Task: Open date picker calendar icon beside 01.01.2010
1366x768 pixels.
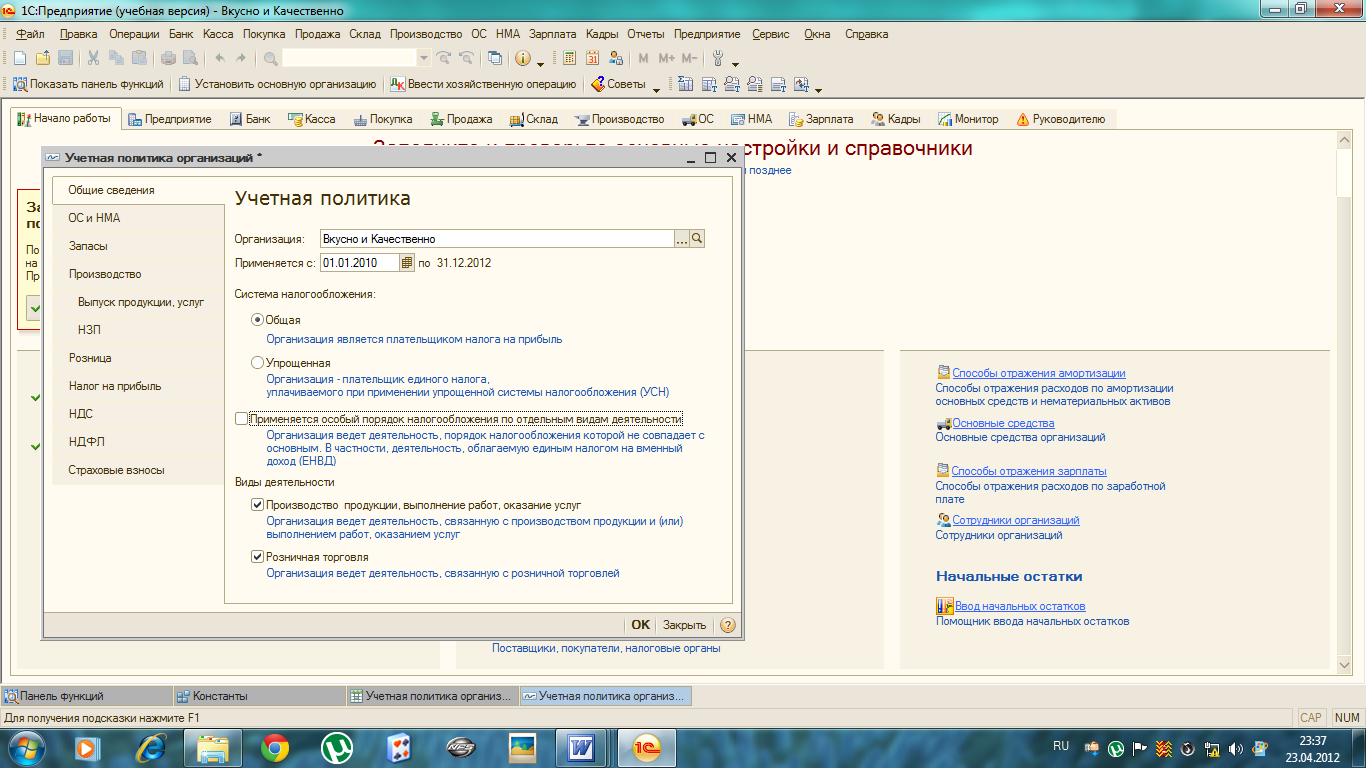Action: coord(407,263)
